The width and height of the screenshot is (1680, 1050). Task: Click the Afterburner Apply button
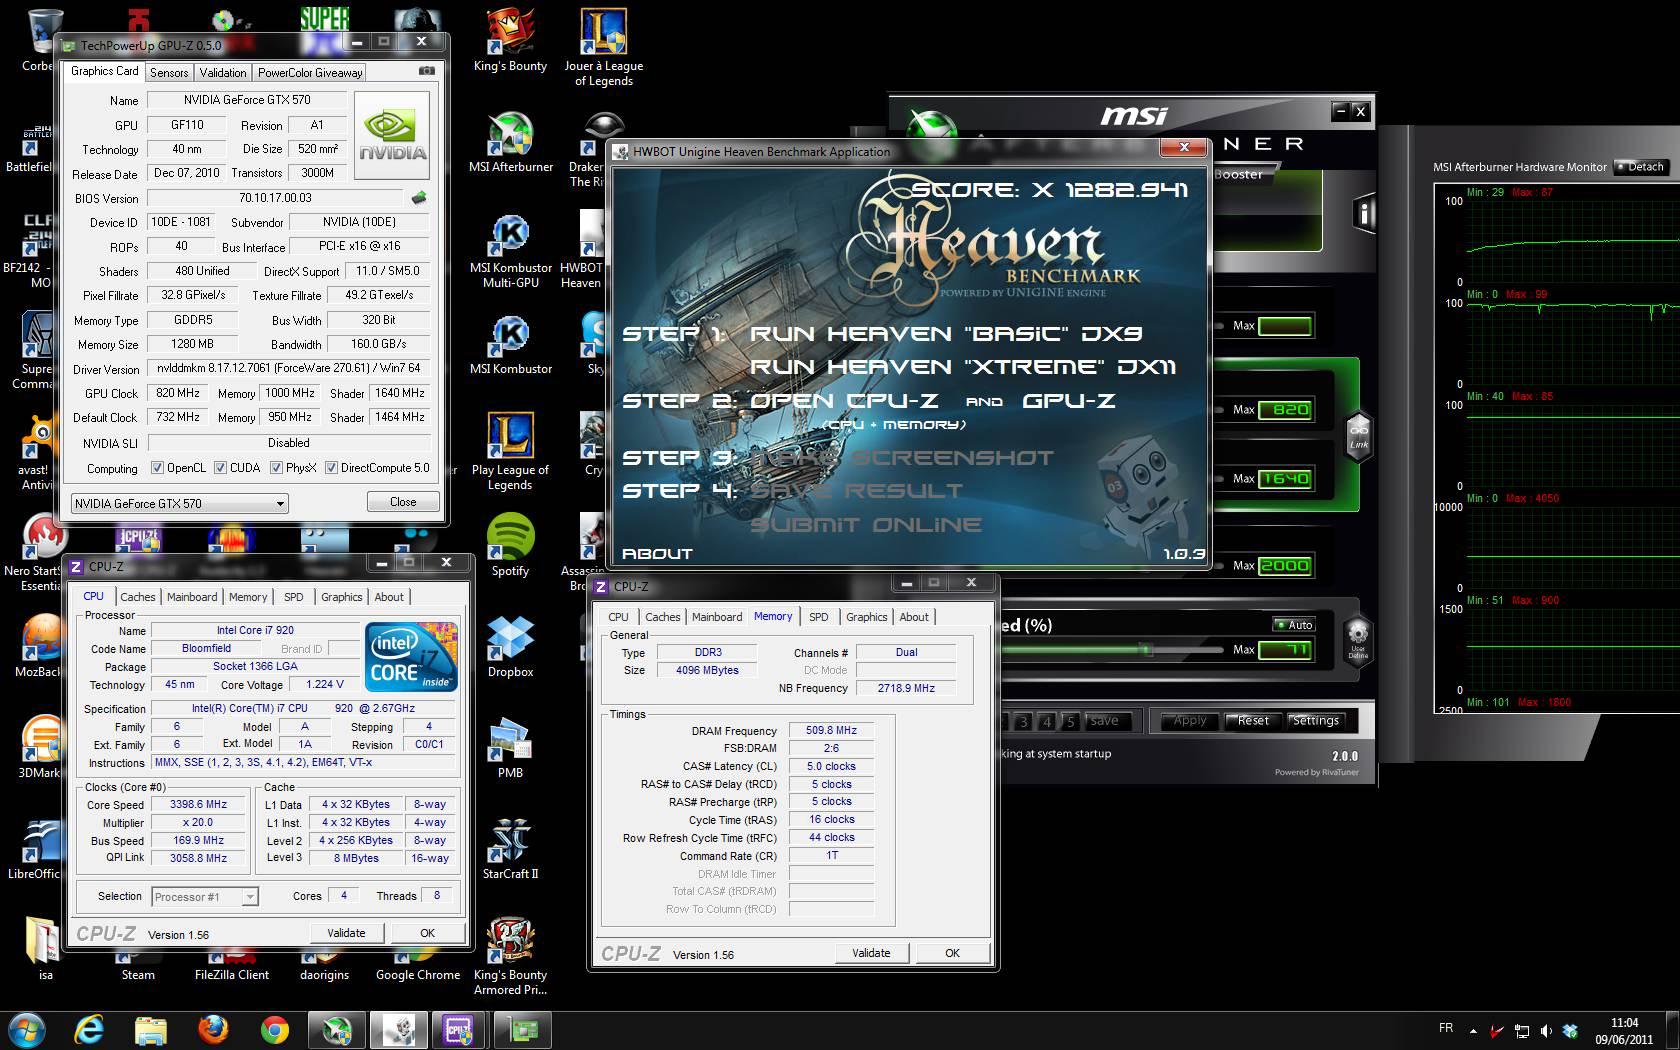point(1190,720)
